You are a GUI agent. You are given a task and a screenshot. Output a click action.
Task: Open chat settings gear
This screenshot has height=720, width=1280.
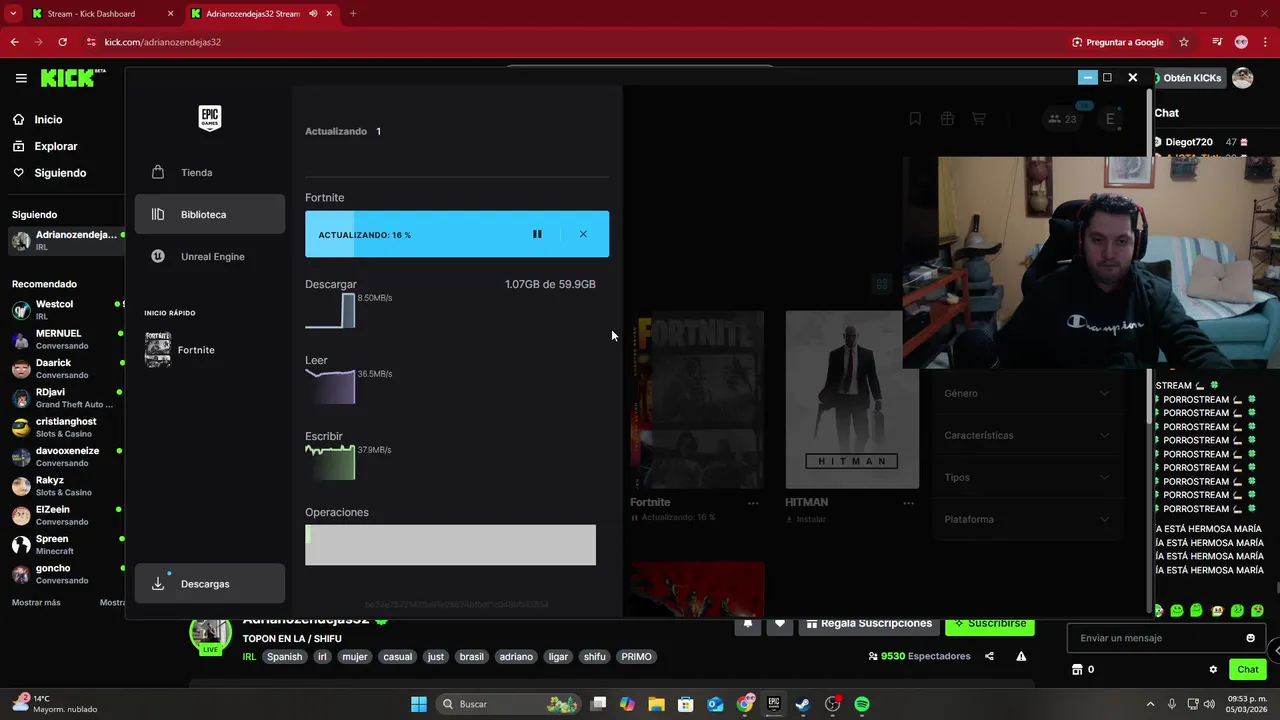pyautogui.click(x=1213, y=670)
